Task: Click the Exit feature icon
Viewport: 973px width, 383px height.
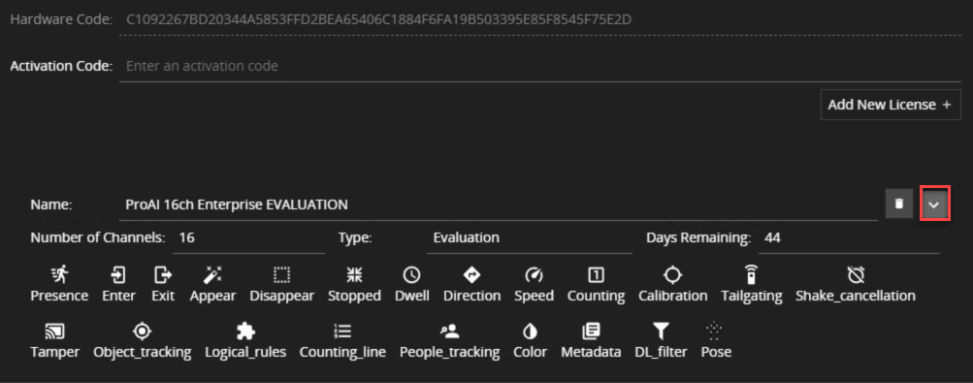Action: (x=163, y=274)
